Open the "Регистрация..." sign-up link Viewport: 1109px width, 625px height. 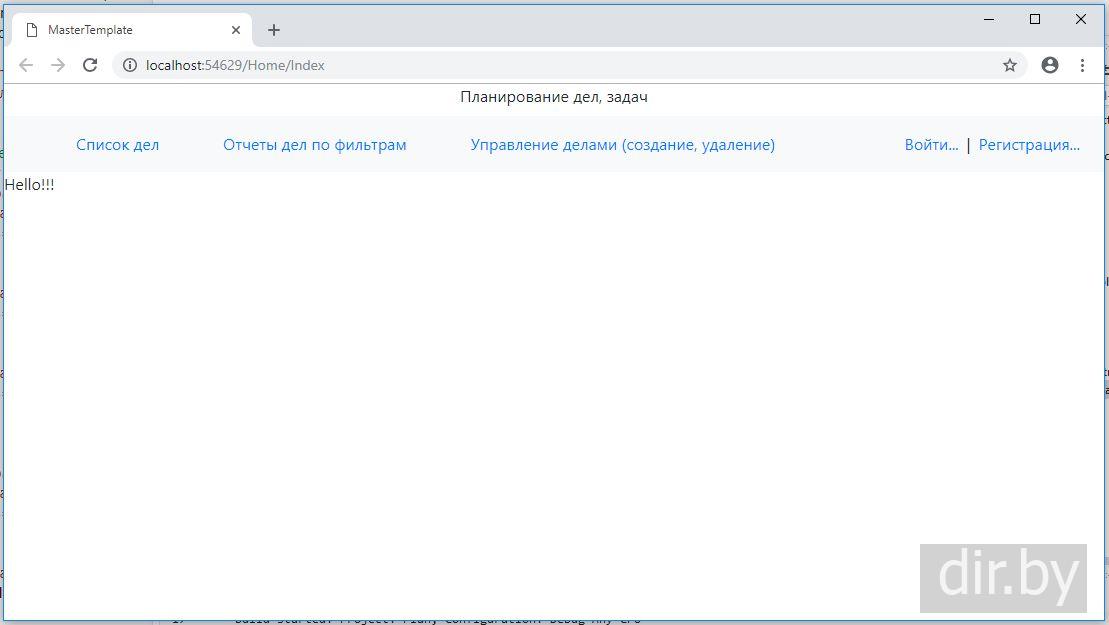click(x=1029, y=145)
